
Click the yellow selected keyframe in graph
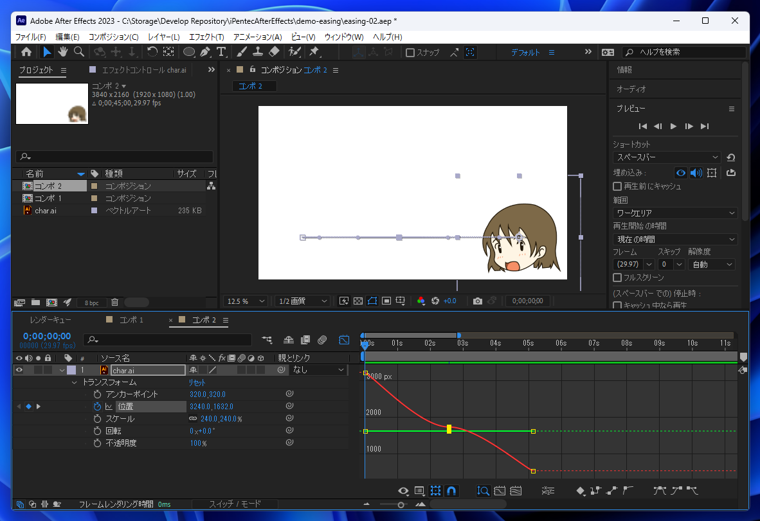point(449,429)
